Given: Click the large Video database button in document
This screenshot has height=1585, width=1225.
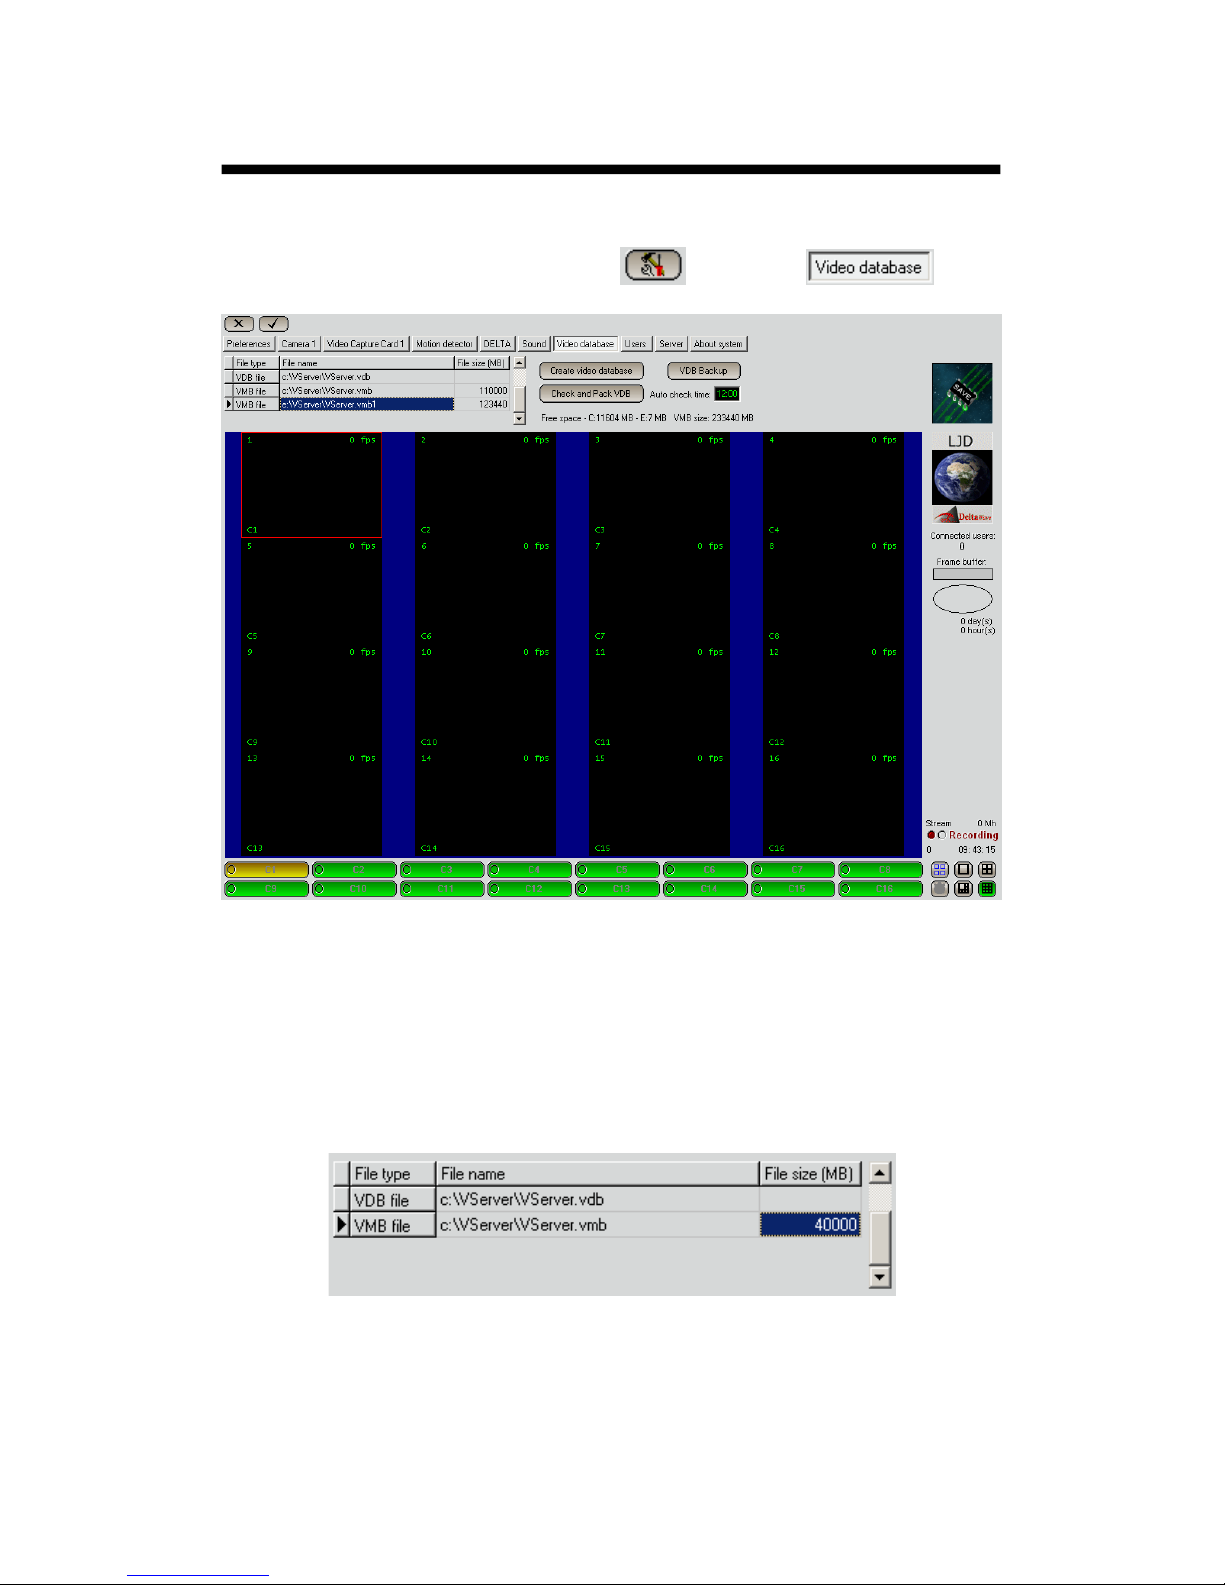Looking at the screenshot, I should click(869, 267).
